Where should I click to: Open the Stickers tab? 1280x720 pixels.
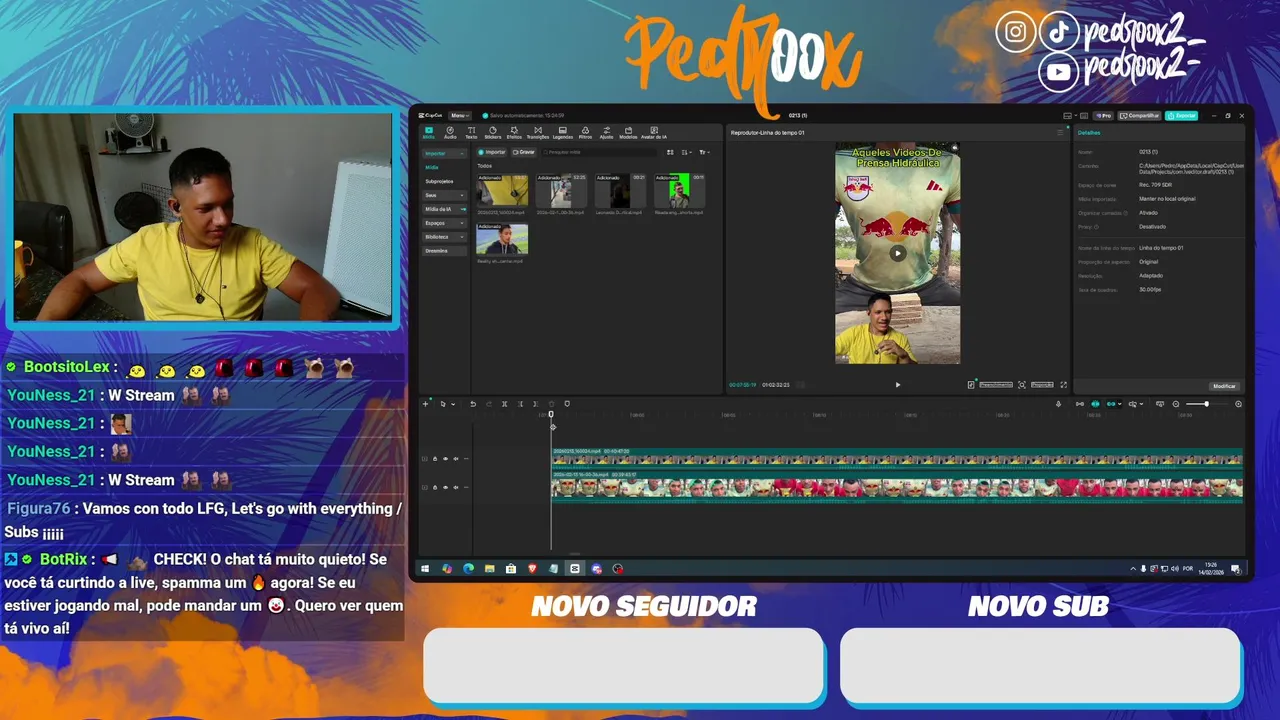493,132
